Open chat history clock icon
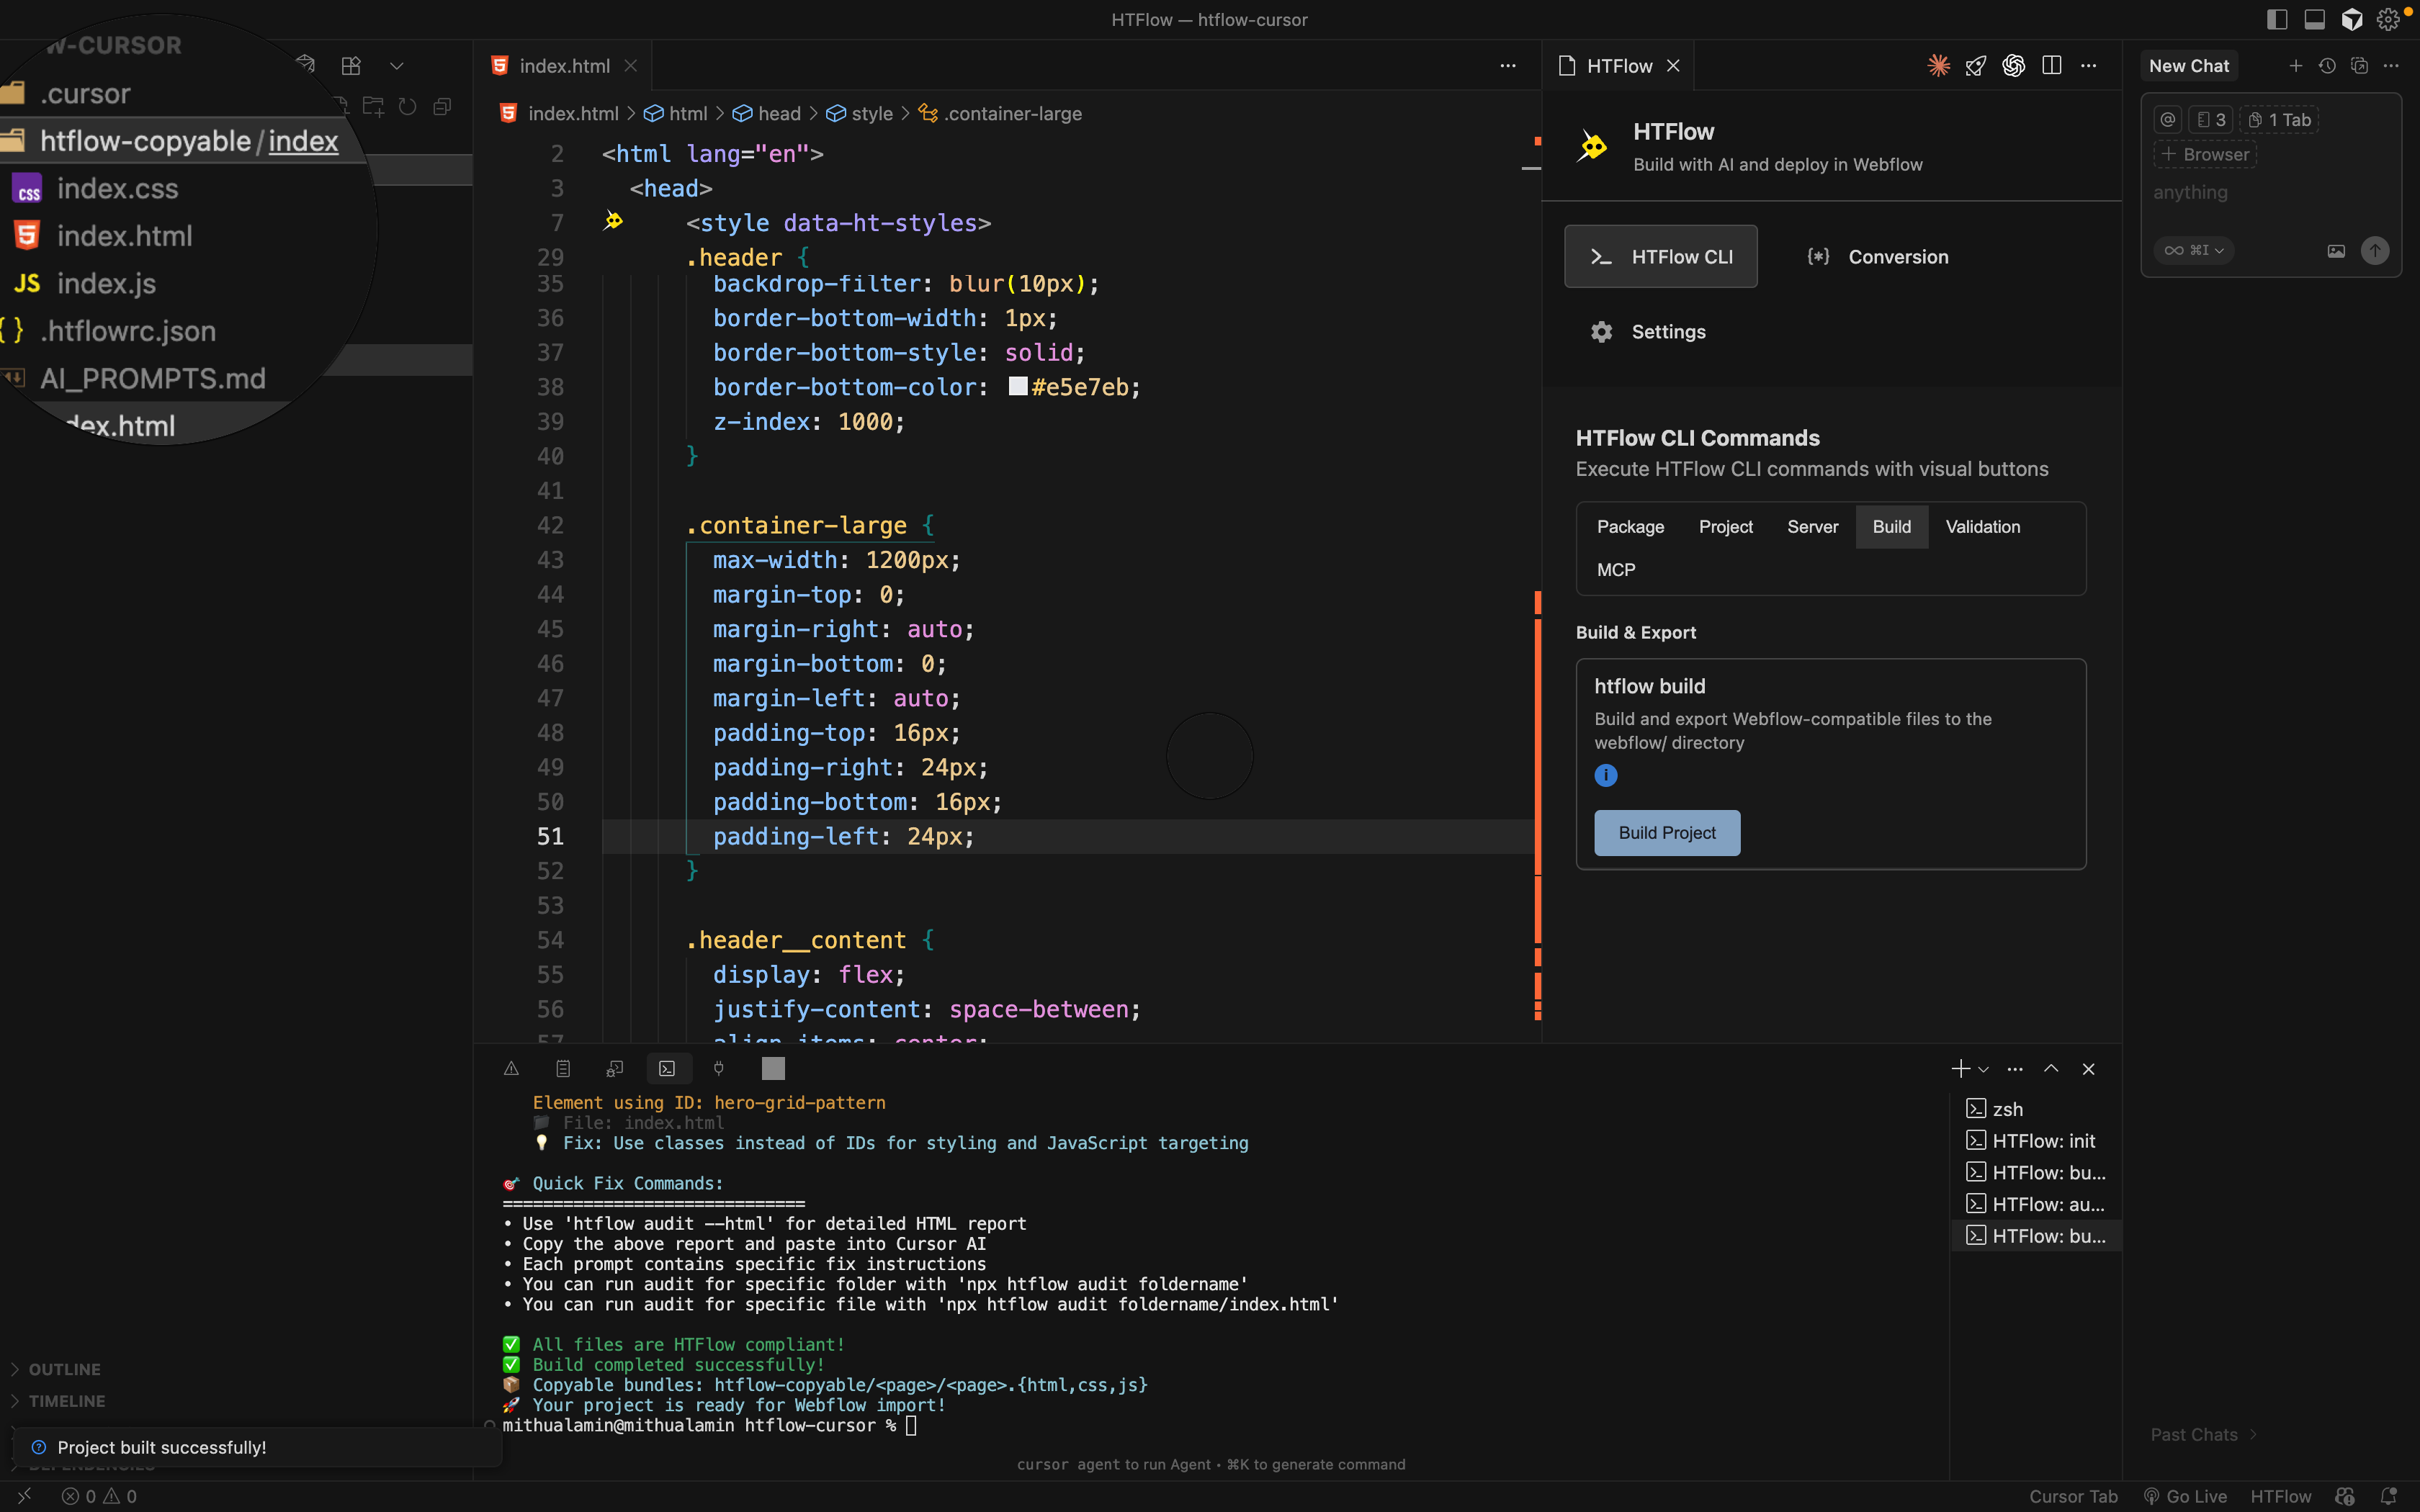Image resolution: width=2420 pixels, height=1512 pixels. pyautogui.click(x=2327, y=66)
